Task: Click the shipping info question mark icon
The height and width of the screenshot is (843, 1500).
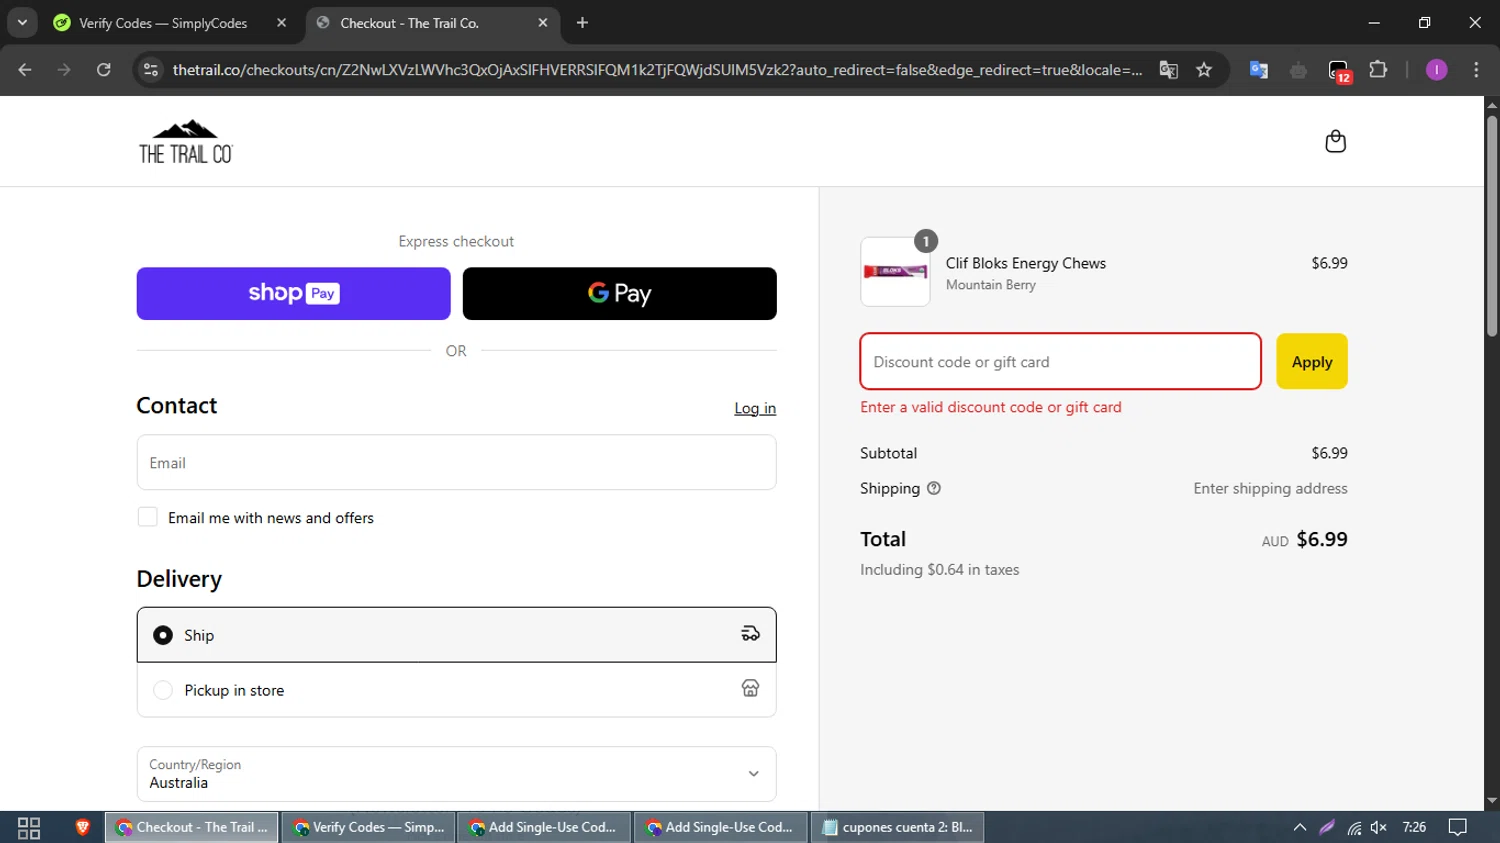Action: click(x=934, y=488)
